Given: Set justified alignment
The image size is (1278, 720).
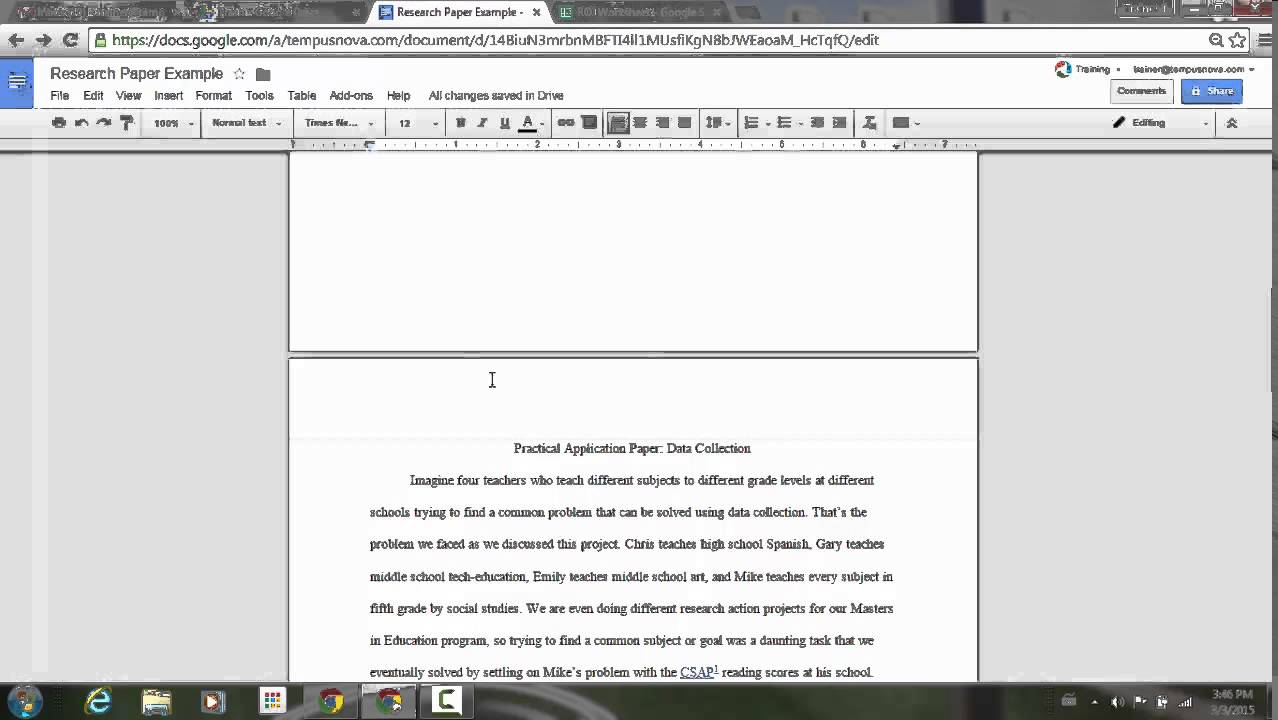Looking at the screenshot, I should pyautogui.click(x=684, y=123).
